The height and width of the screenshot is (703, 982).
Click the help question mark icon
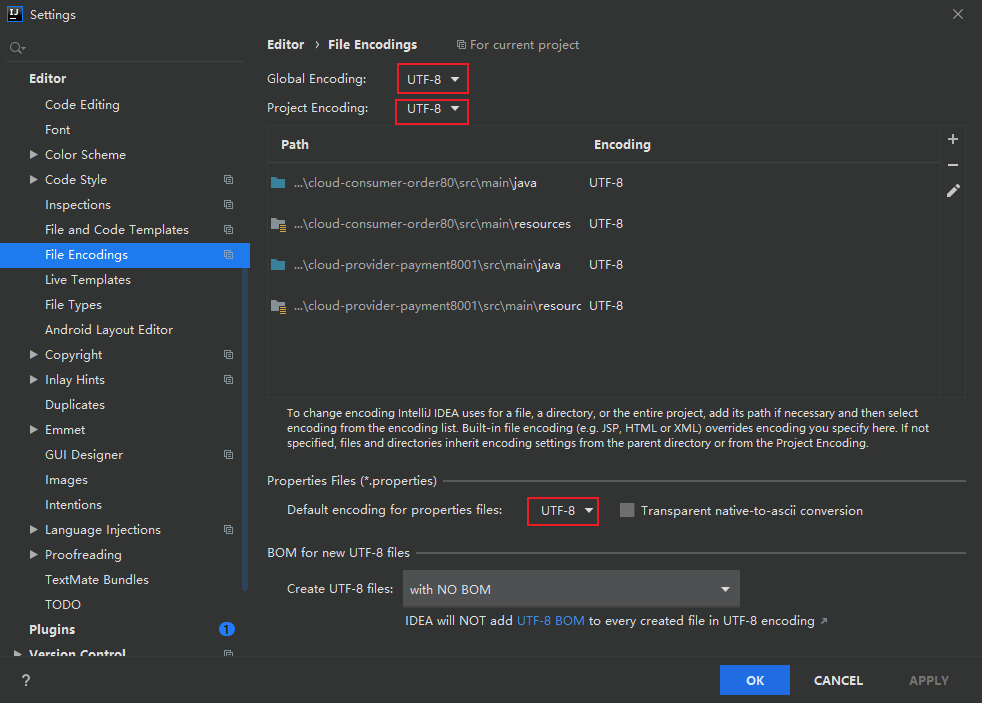[26, 681]
